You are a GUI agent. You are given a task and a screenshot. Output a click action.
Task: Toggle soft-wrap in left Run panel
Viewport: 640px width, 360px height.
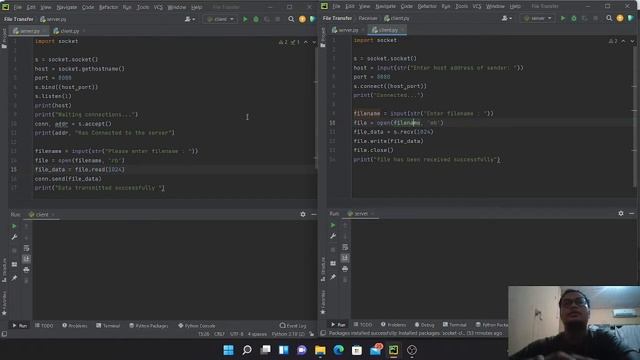point(27,248)
